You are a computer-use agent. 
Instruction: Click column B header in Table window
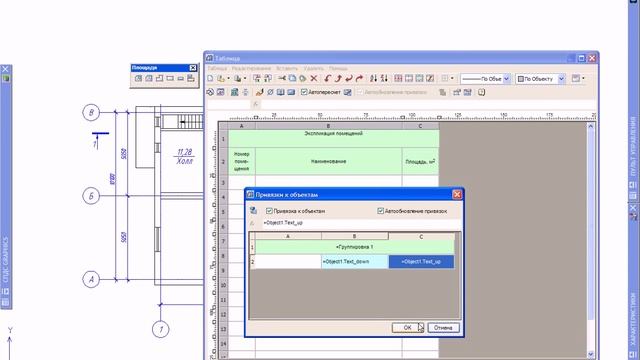329,126
